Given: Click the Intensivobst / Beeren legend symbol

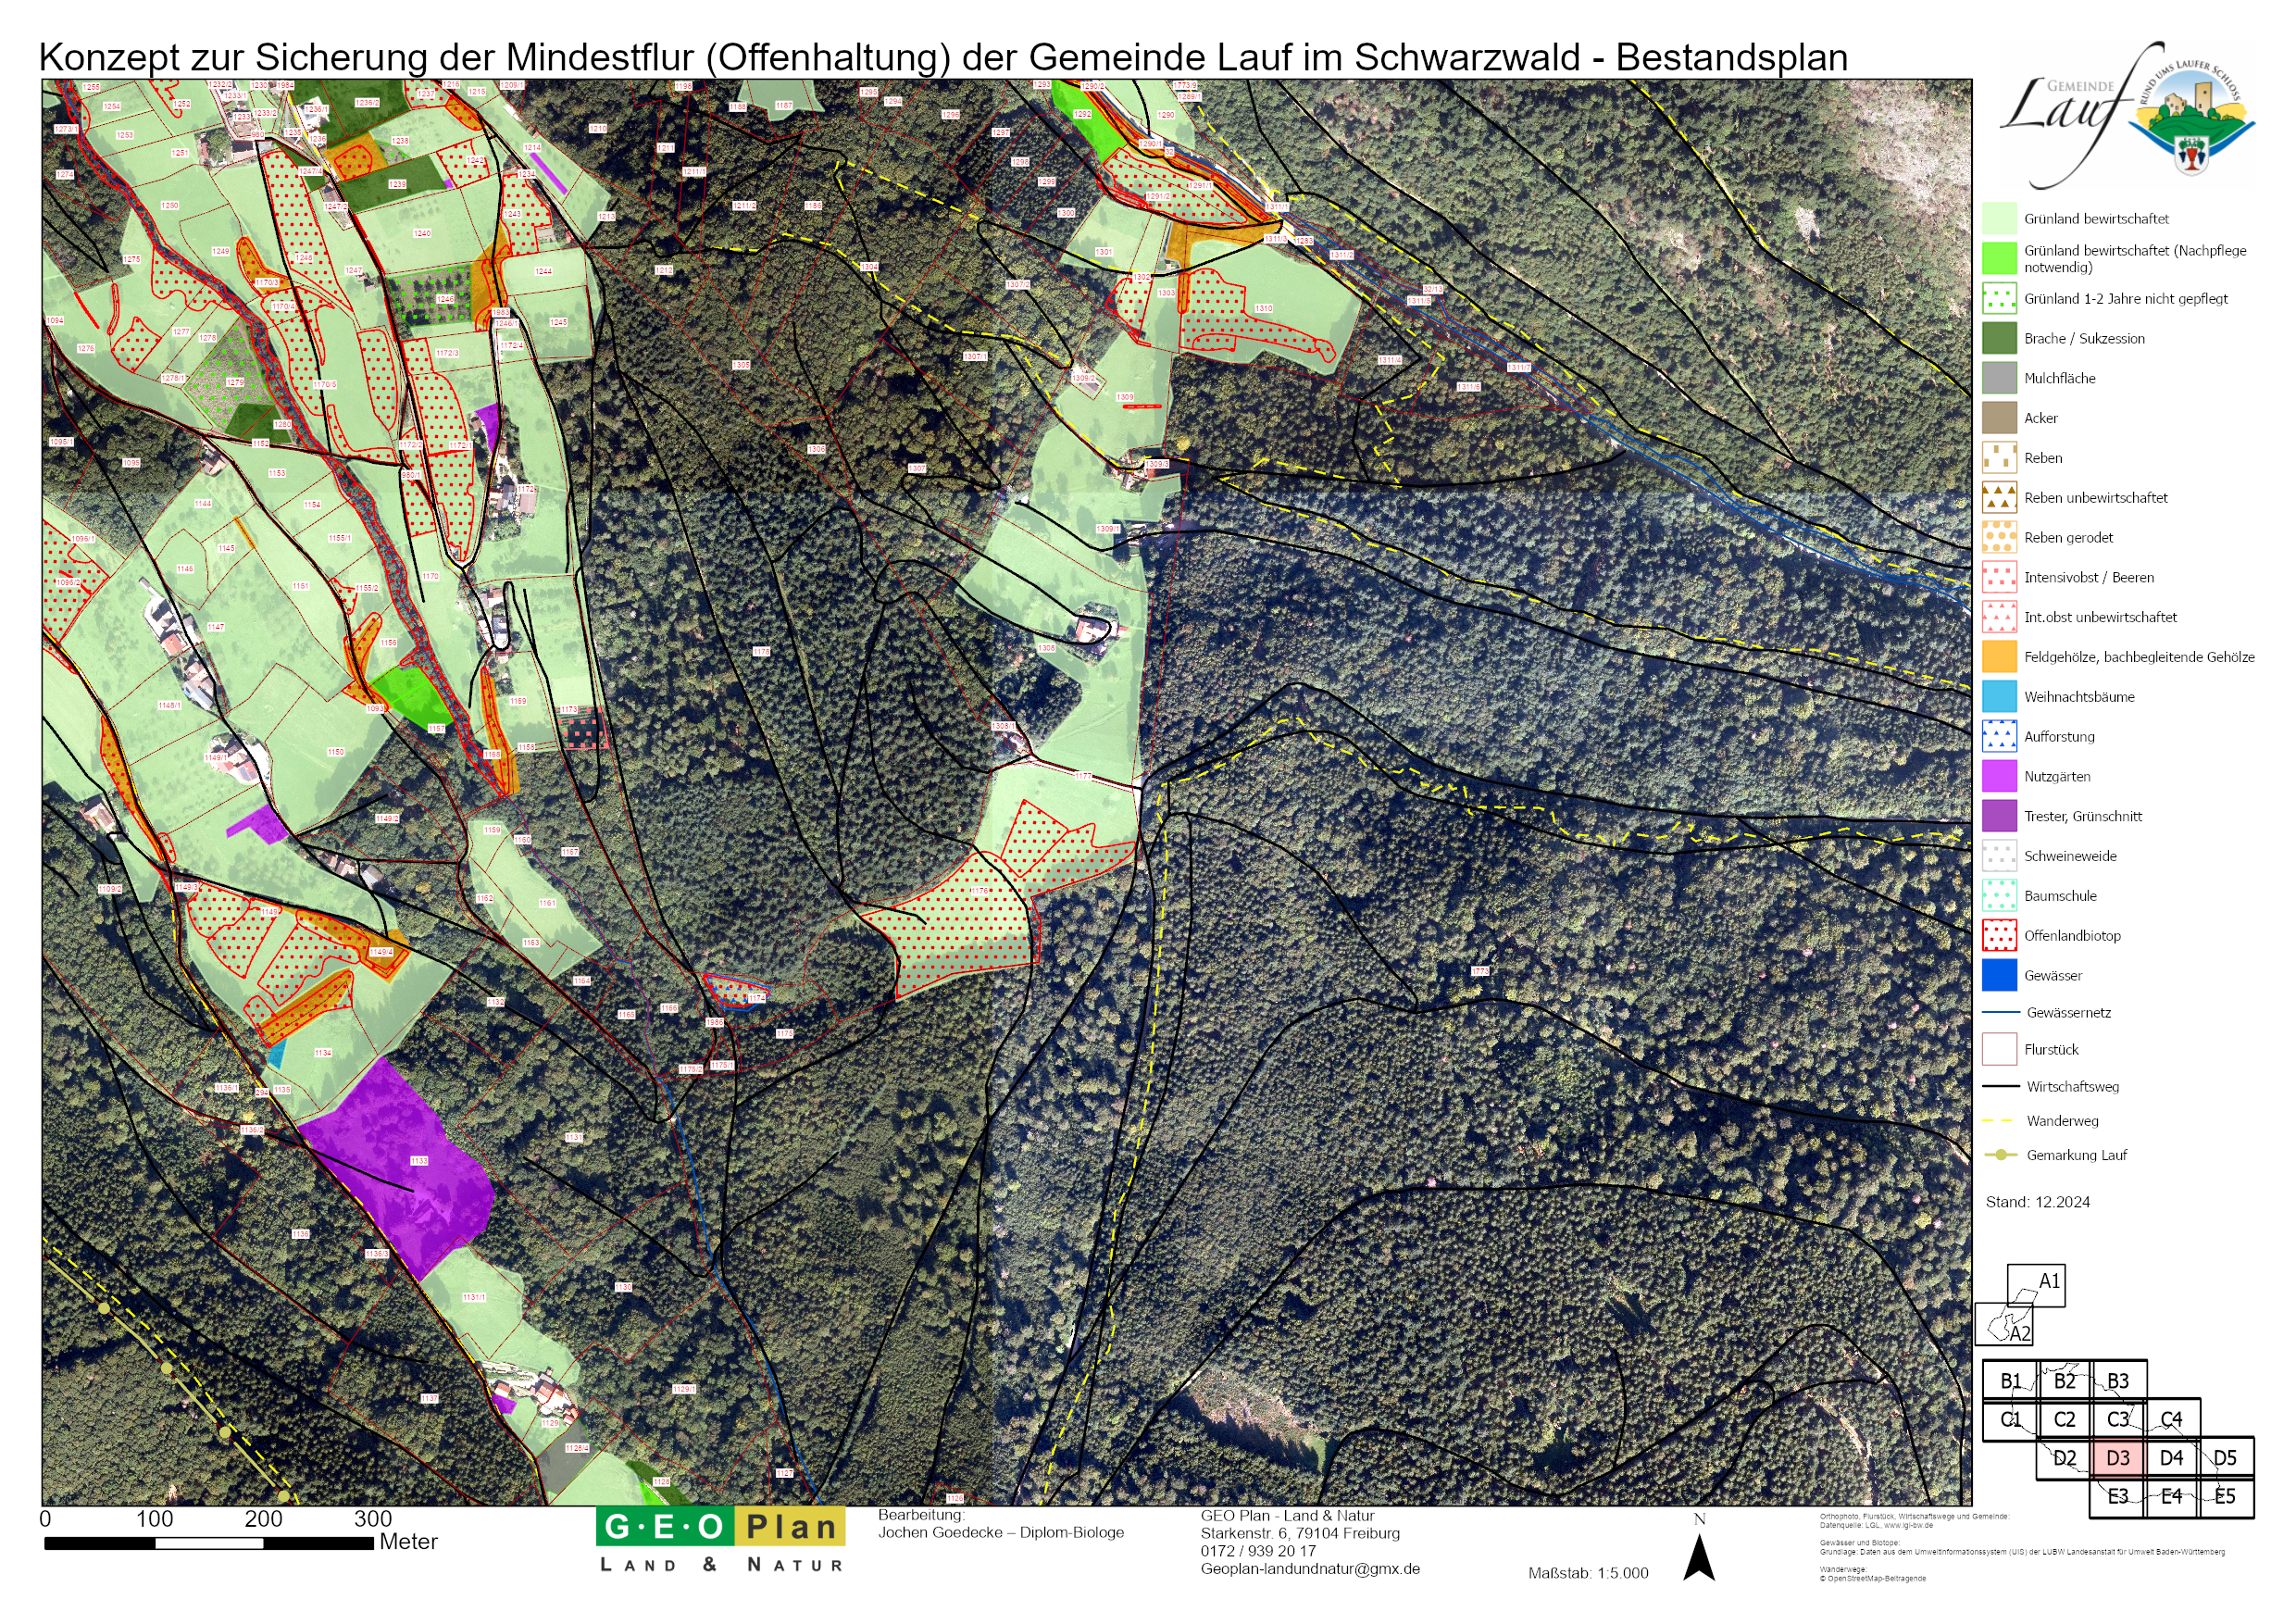Looking at the screenshot, I should 1999,578.
